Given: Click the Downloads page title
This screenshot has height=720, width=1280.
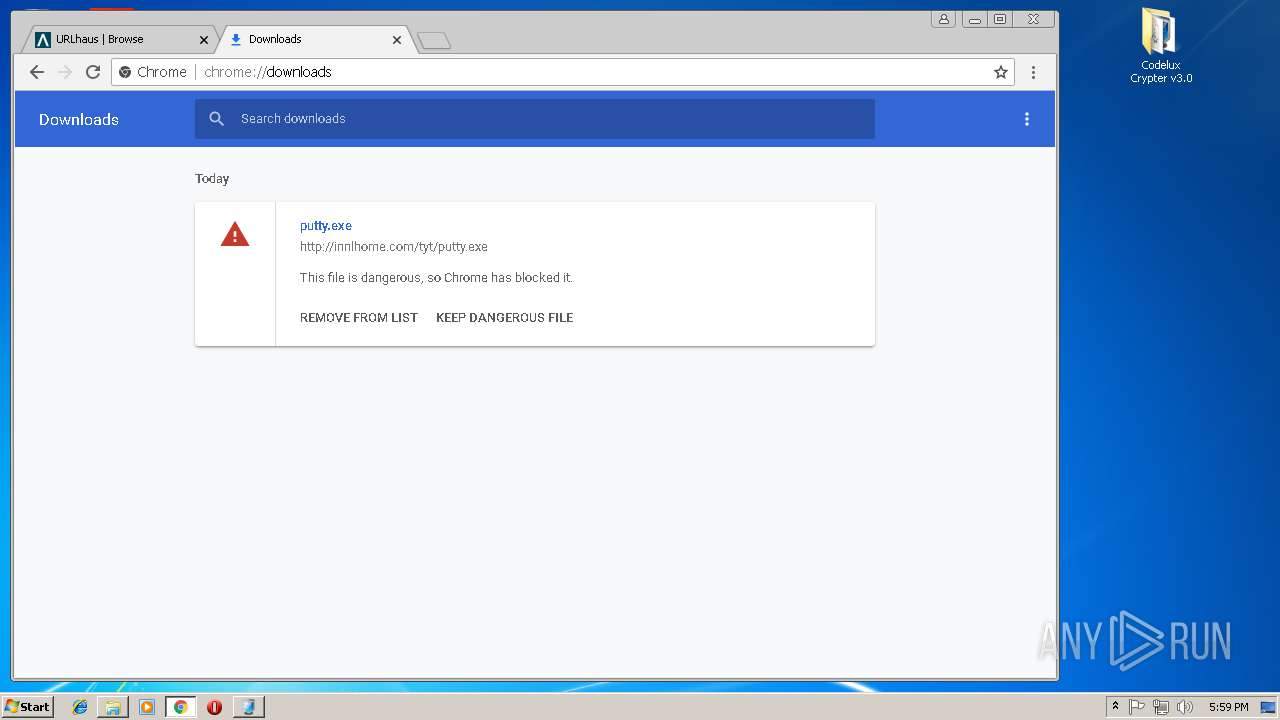Looking at the screenshot, I should [x=79, y=119].
